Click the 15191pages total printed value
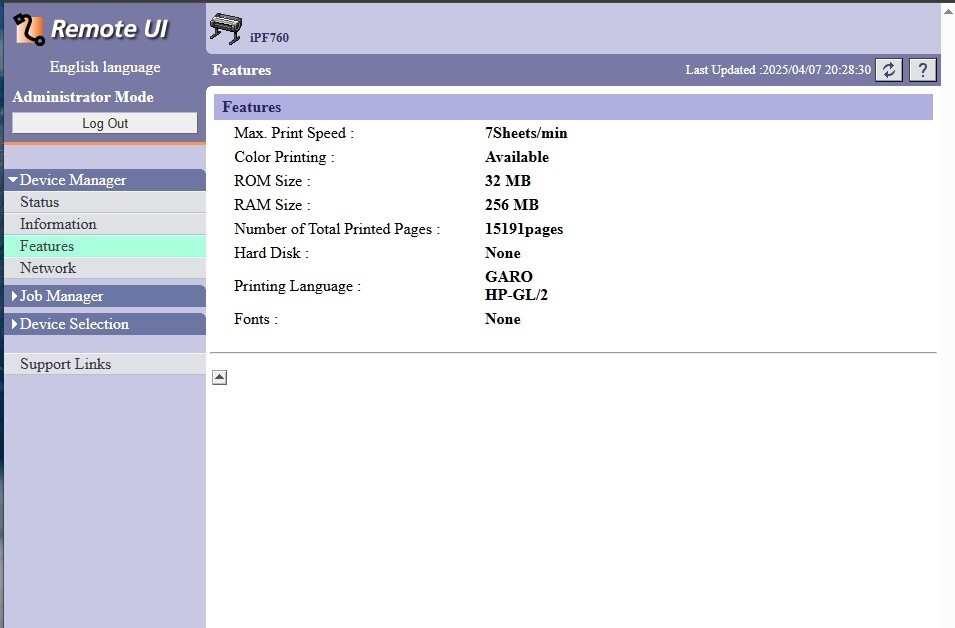 (x=524, y=229)
